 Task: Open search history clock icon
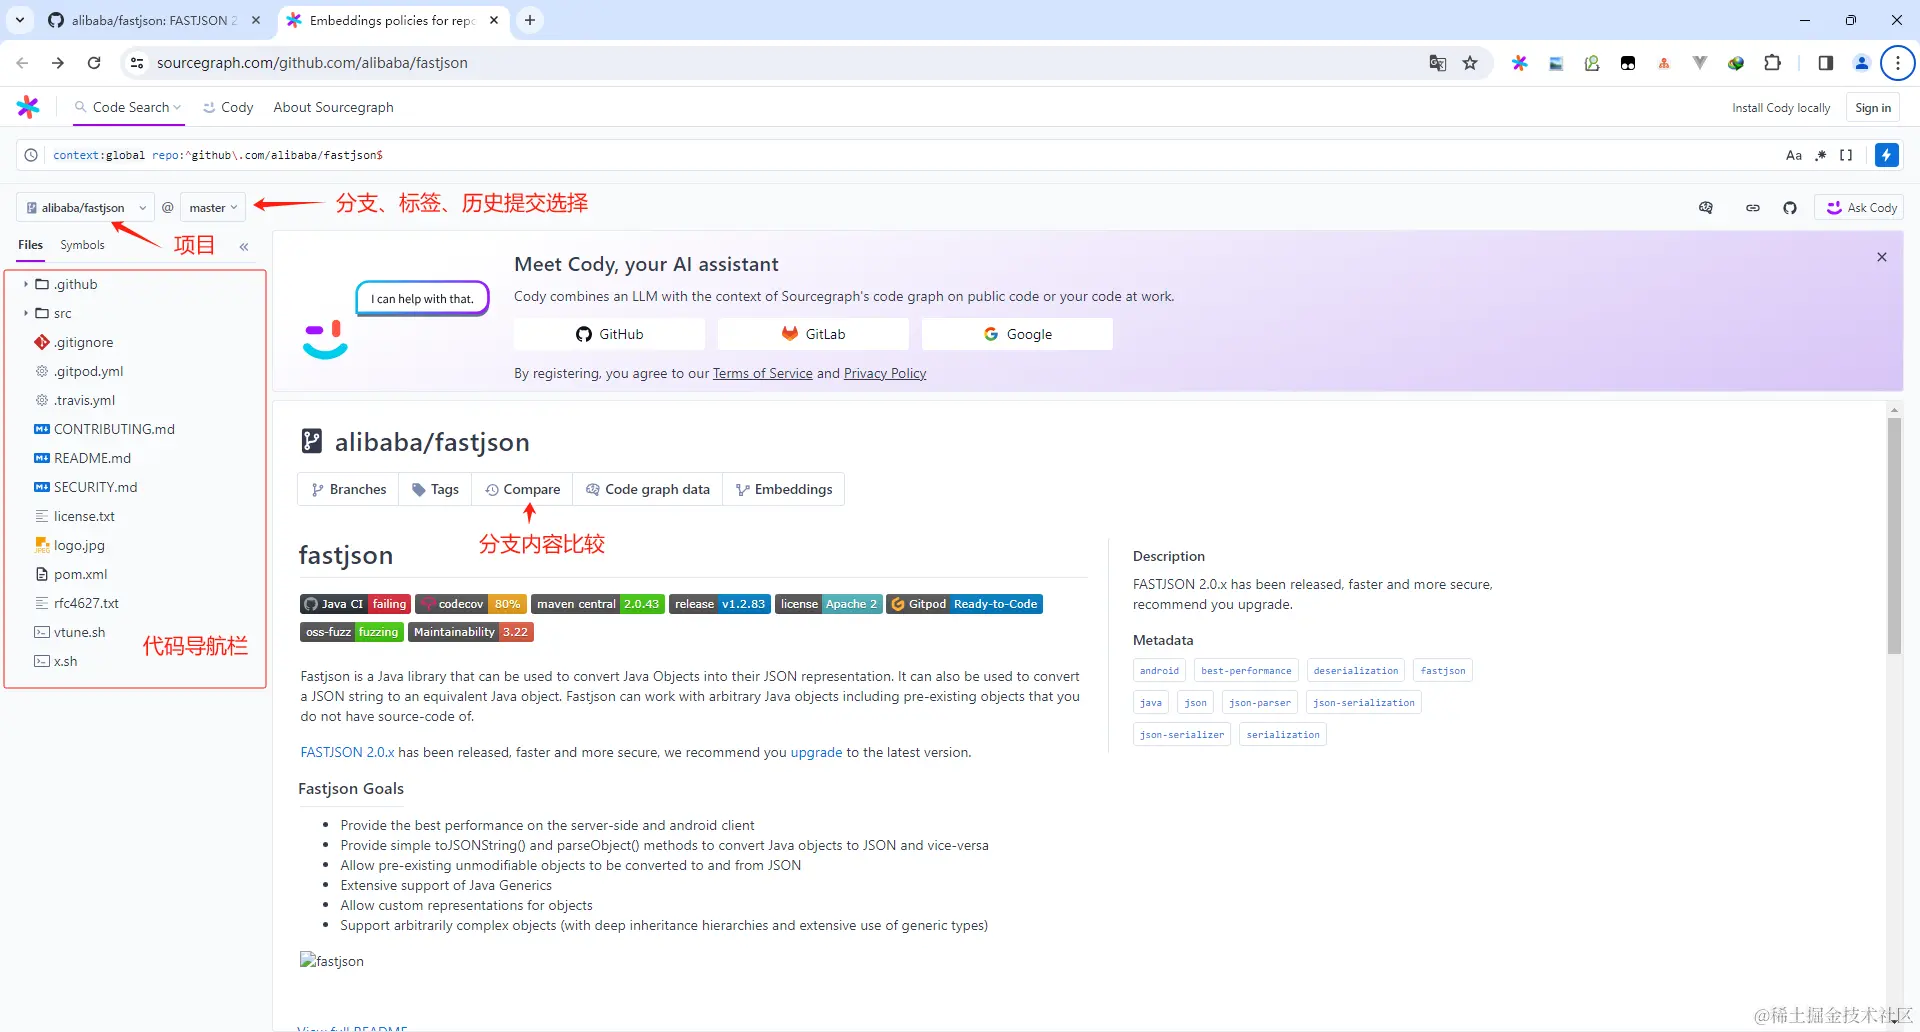(30, 155)
